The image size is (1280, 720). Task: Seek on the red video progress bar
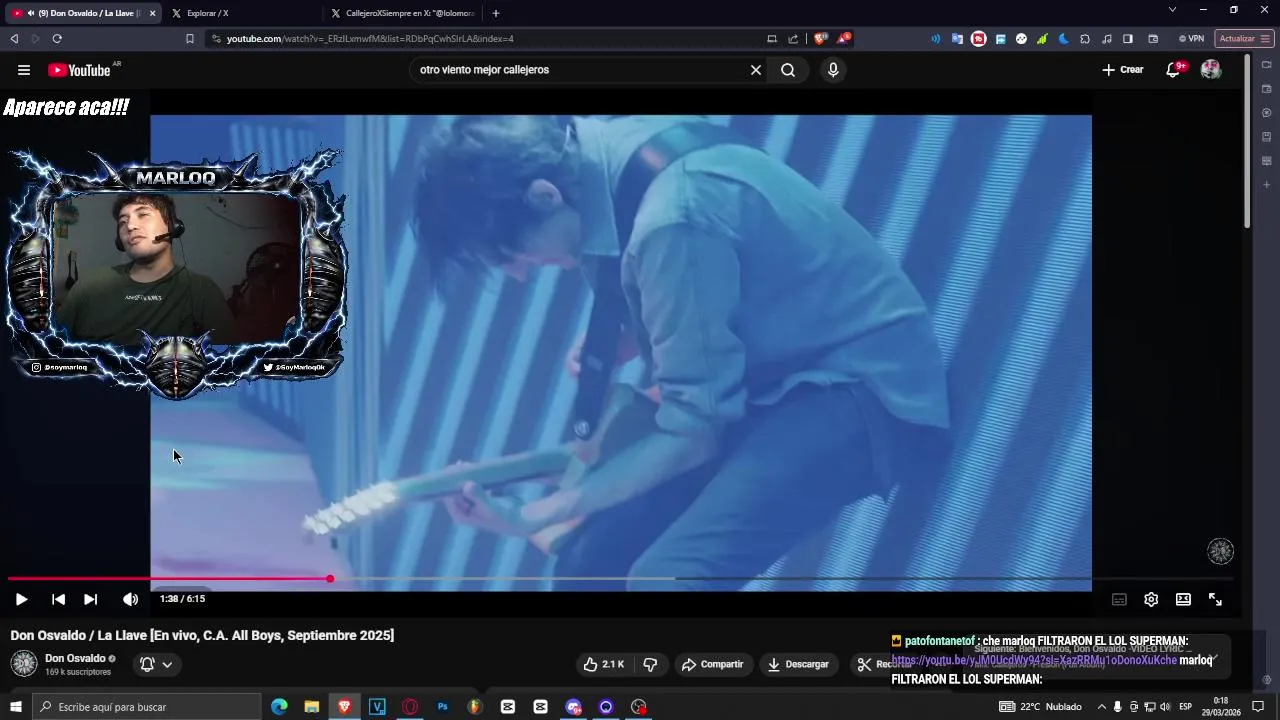tap(620, 579)
